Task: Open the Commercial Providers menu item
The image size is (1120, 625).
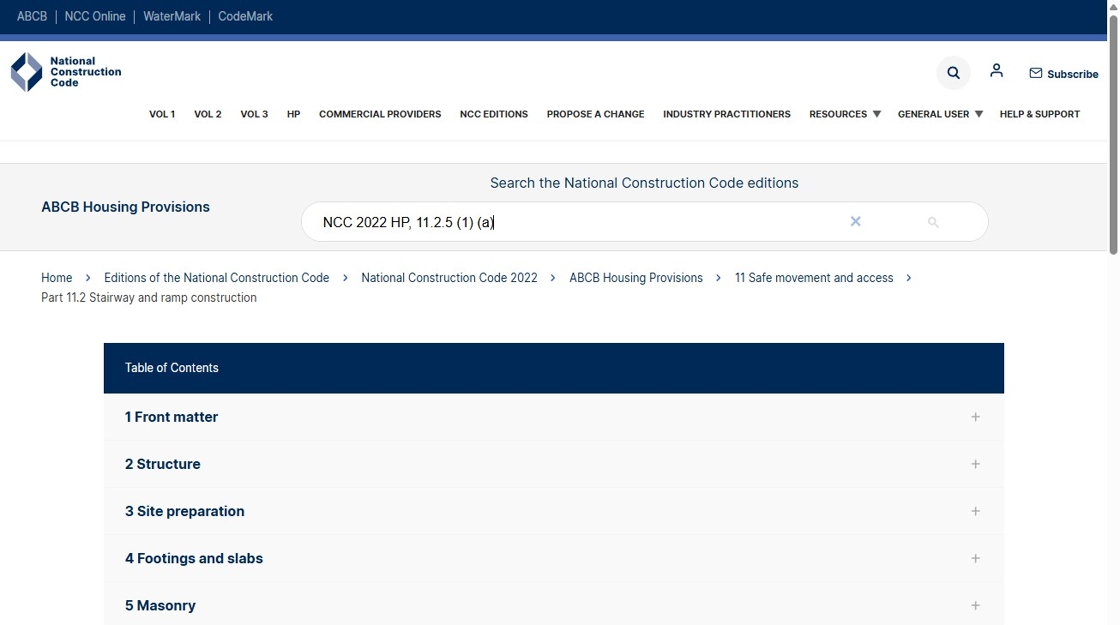Action: tap(380, 114)
